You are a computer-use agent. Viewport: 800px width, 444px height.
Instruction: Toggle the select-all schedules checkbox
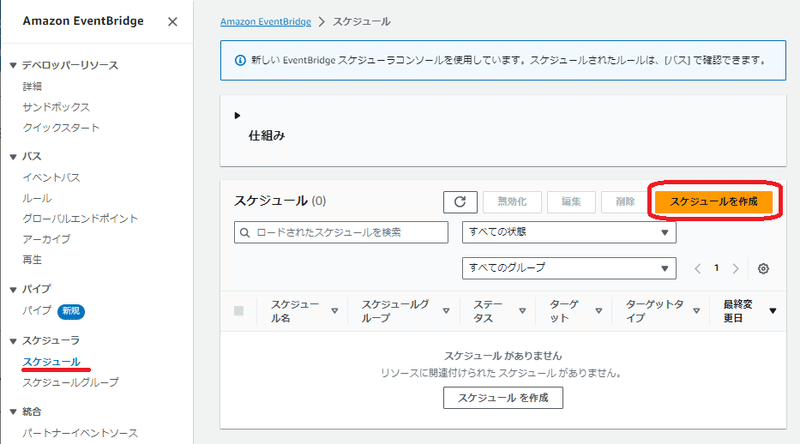239,310
